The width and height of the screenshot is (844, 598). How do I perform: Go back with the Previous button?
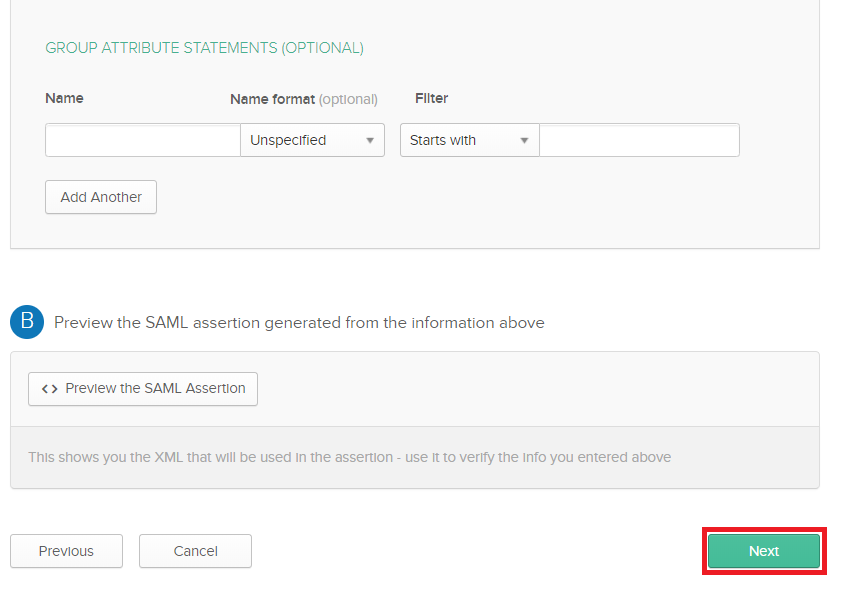(66, 551)
